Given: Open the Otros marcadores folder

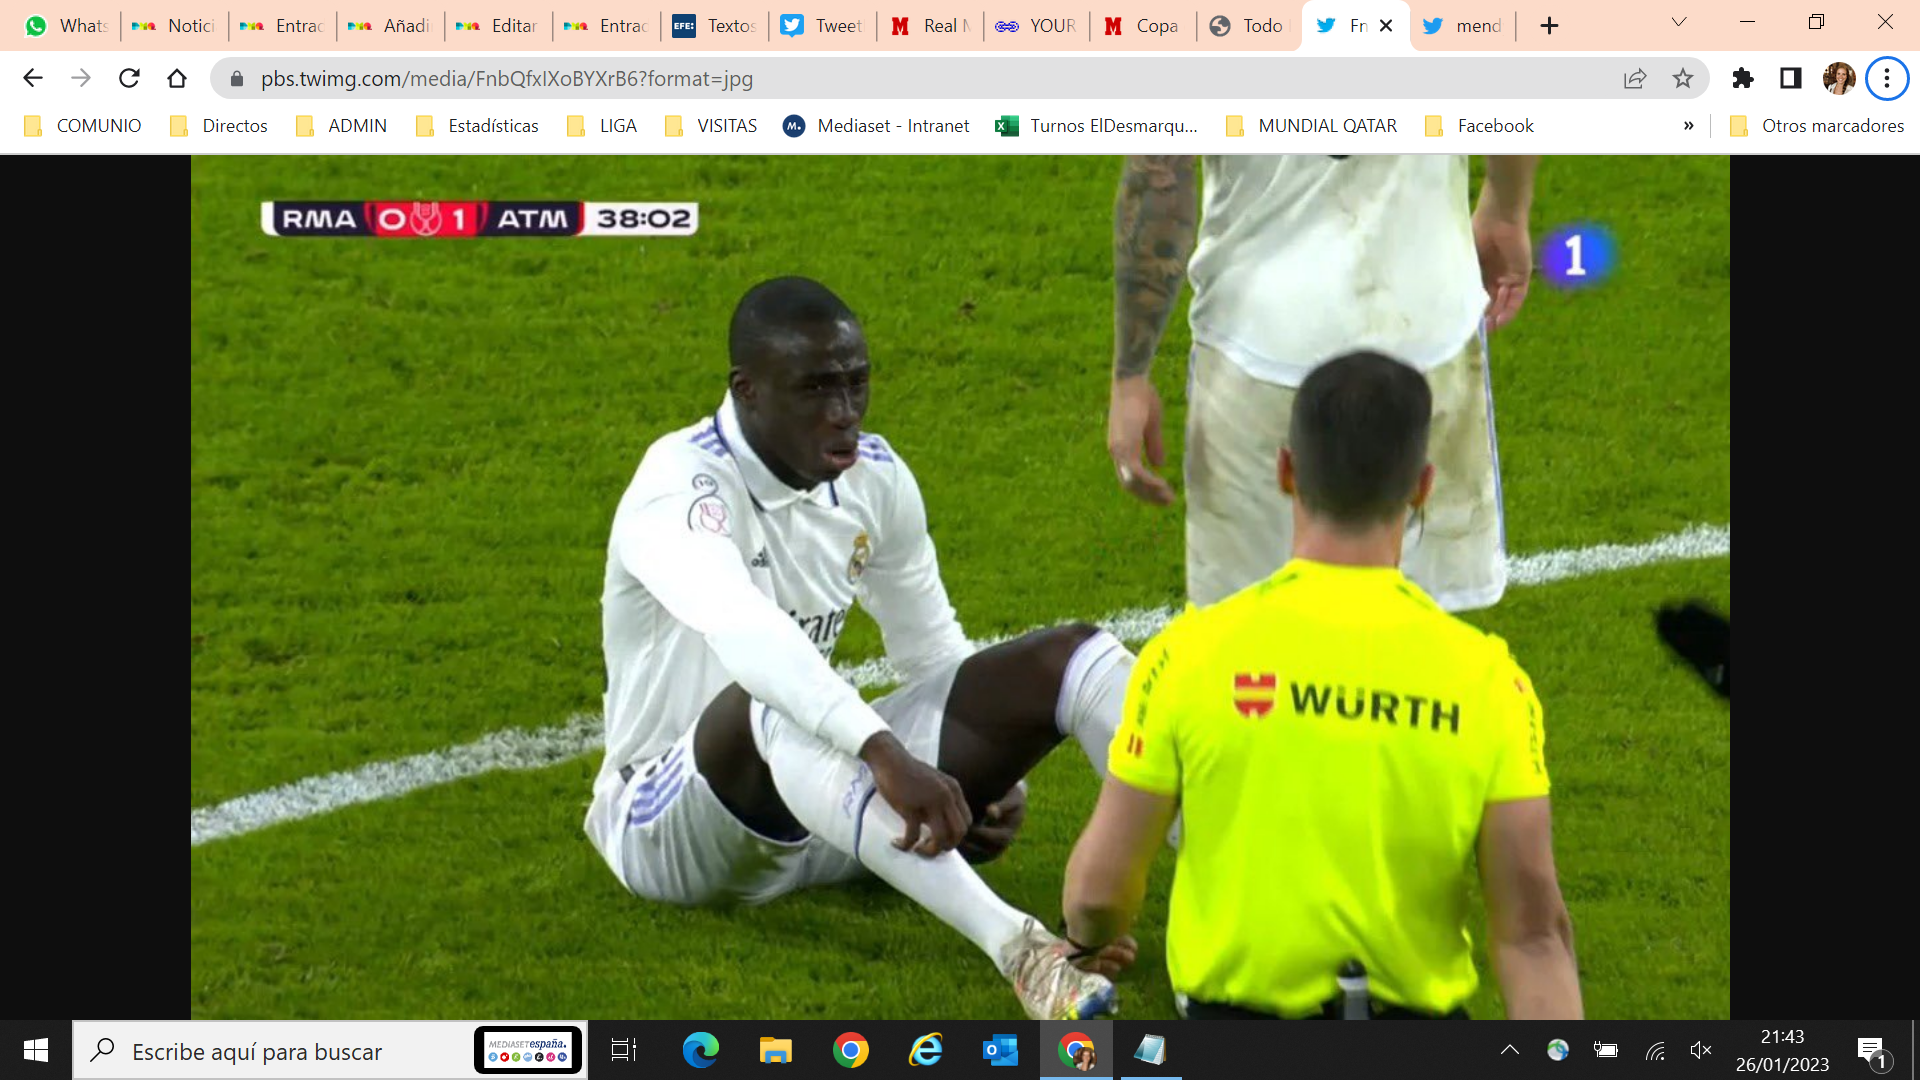Looking at the screenshot, I should pos(1817,126).
